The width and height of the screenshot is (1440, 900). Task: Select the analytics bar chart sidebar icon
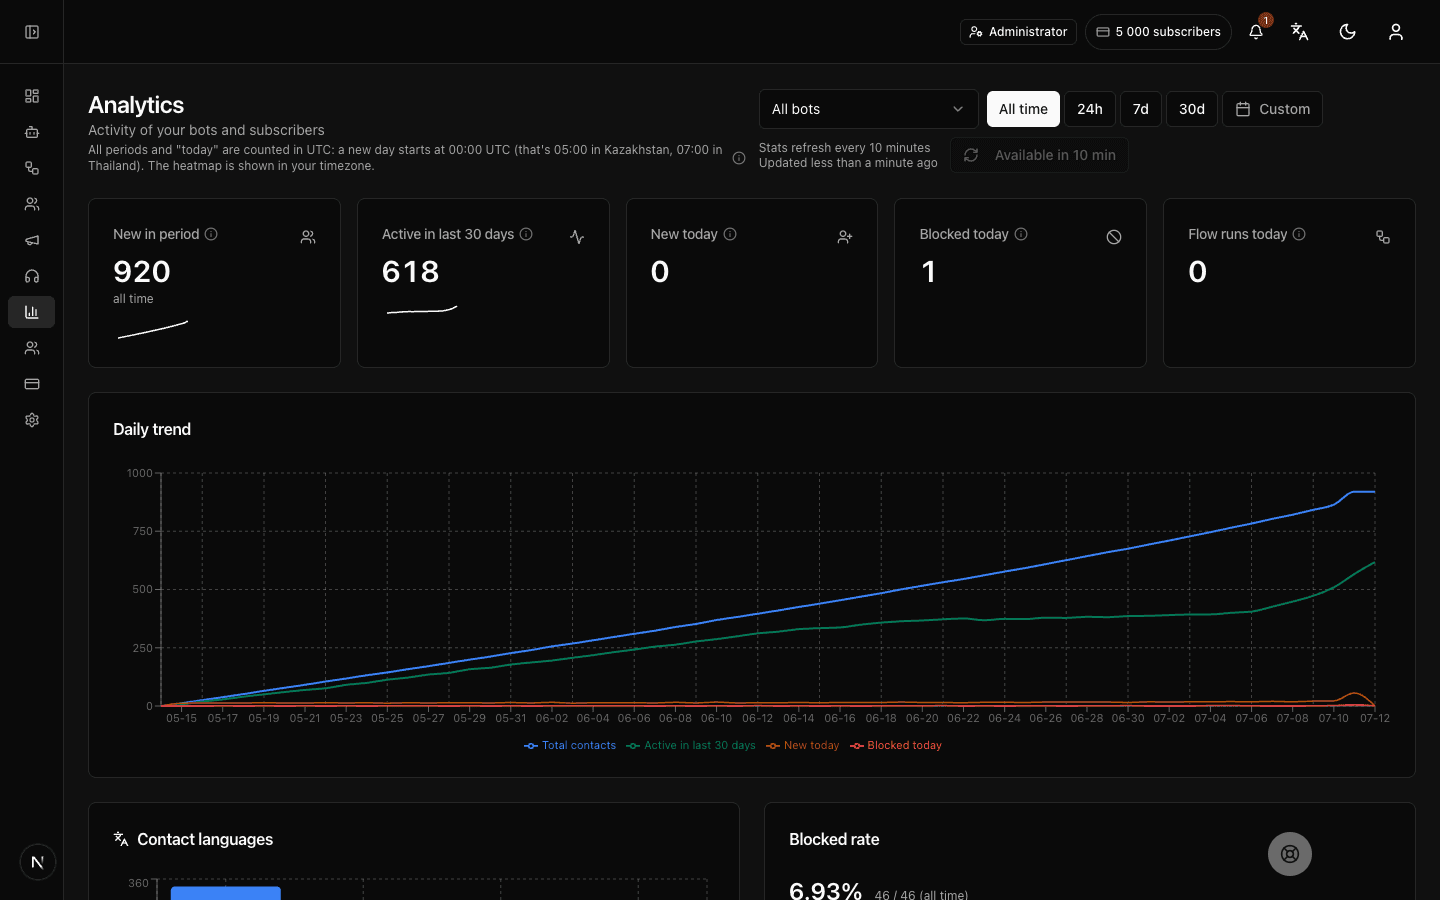tap(32, 312)
